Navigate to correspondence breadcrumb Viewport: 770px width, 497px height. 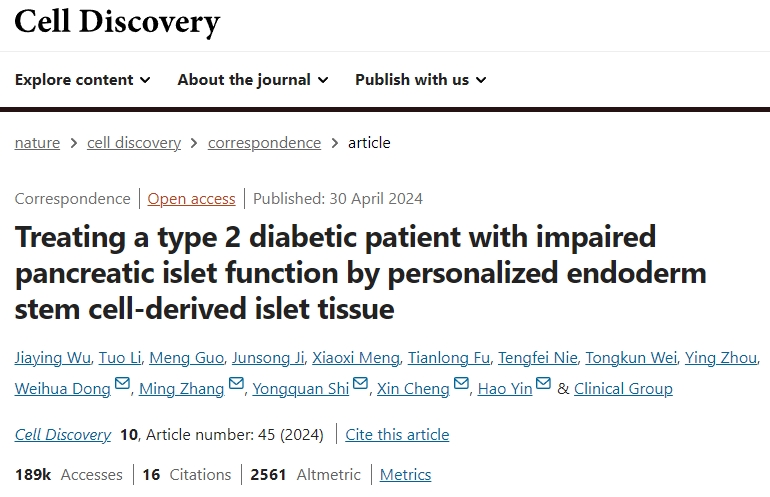[264, 143]
